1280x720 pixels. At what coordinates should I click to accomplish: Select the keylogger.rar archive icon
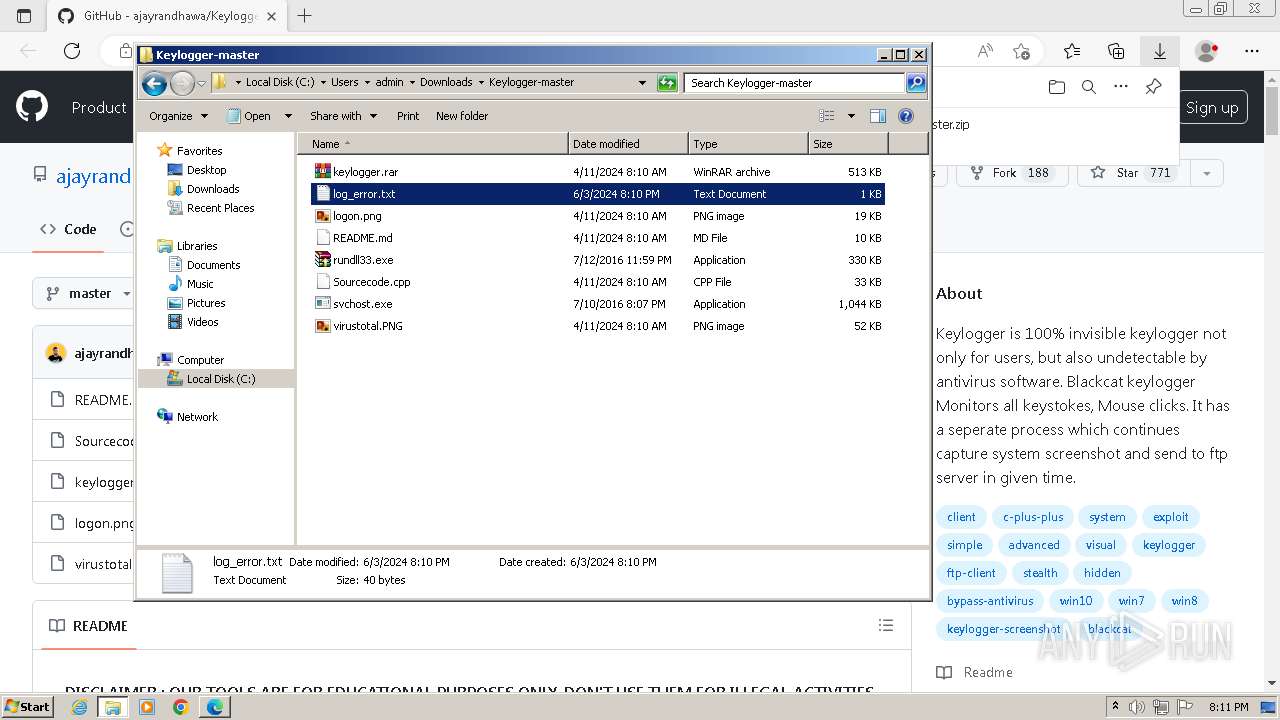[322, 172]
